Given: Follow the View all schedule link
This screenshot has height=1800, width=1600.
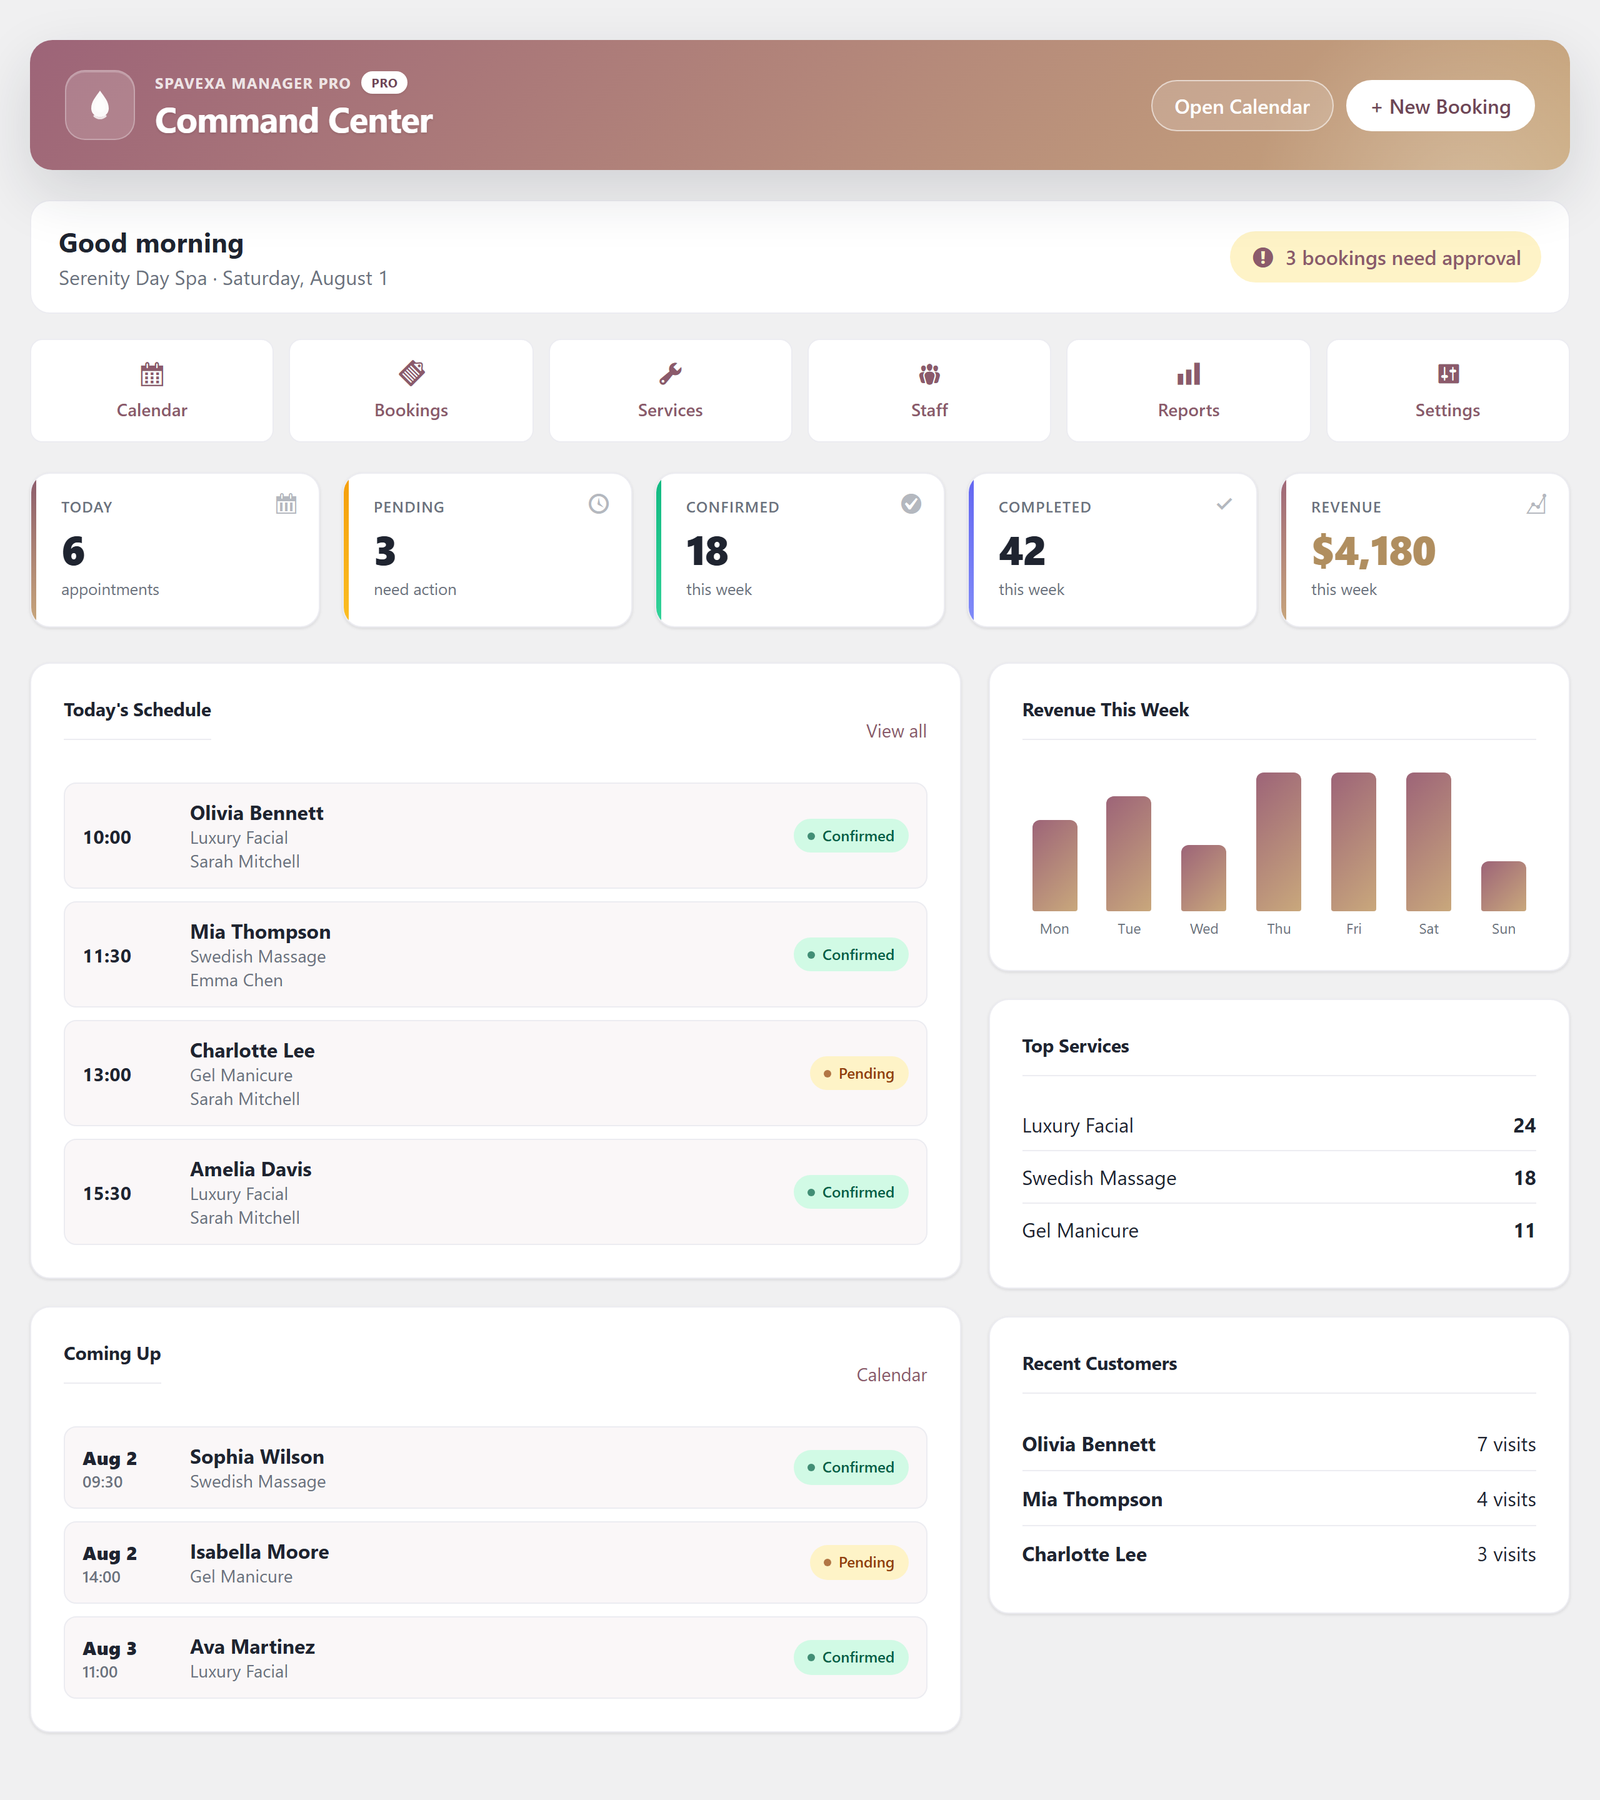Looking at the screenshot, I should (896, 731).
